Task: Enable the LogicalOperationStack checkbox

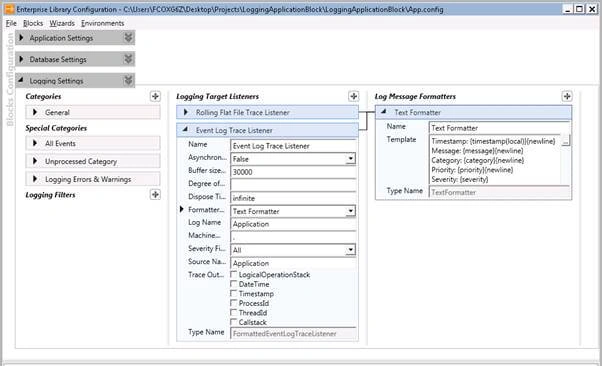Action: 233,274
